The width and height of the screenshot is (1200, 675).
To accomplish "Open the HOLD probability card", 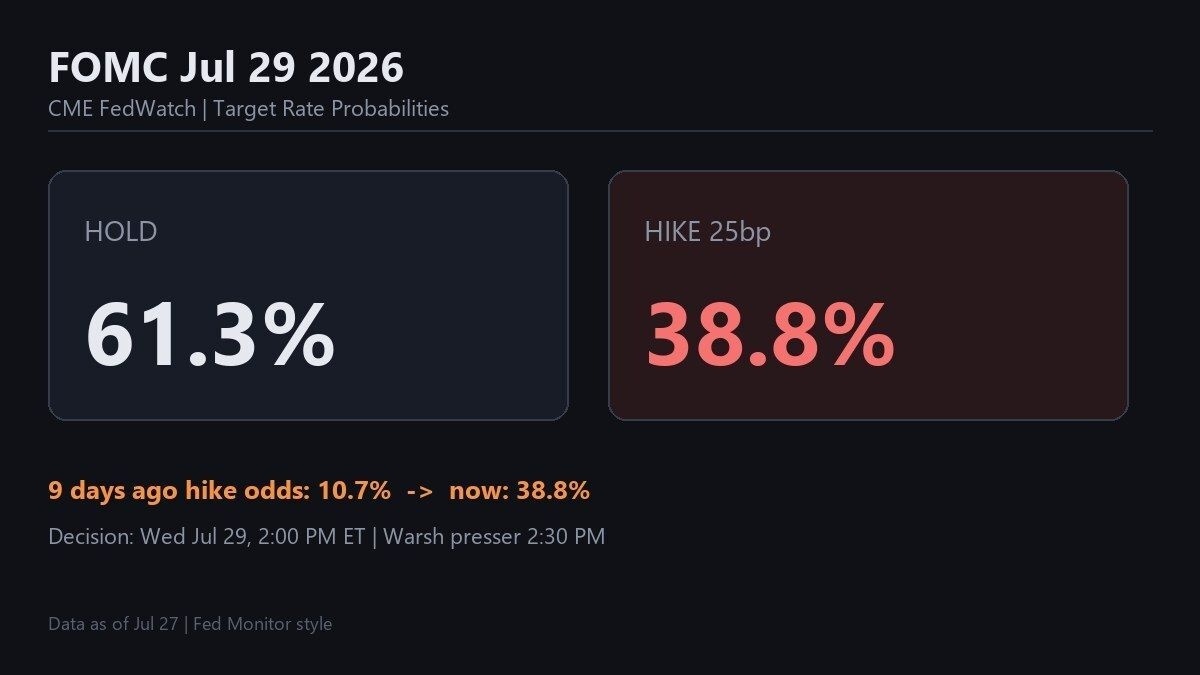I will [308, 295].
